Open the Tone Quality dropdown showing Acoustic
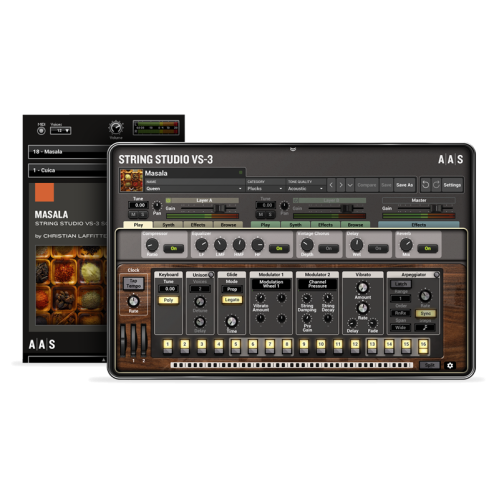The width and height of the screenshot is (499, 500). 306,189
